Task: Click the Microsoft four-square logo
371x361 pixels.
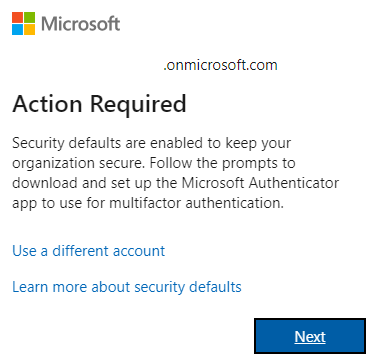Action: click(23, 24)
